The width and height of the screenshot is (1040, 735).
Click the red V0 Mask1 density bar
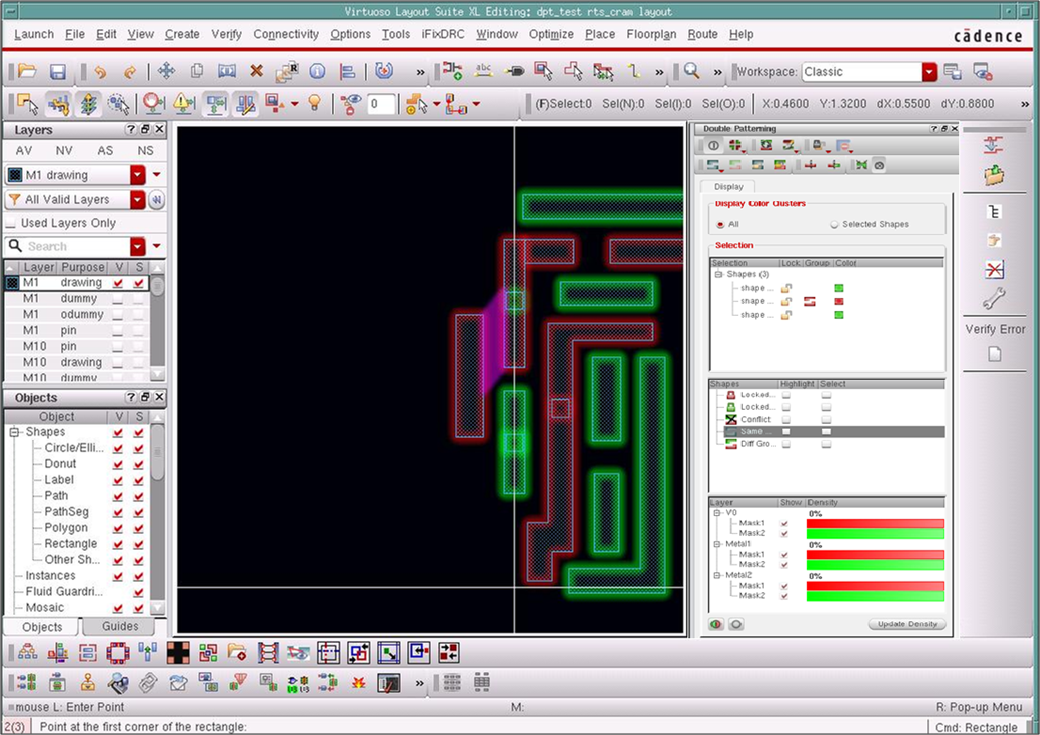tap(875, 523)
